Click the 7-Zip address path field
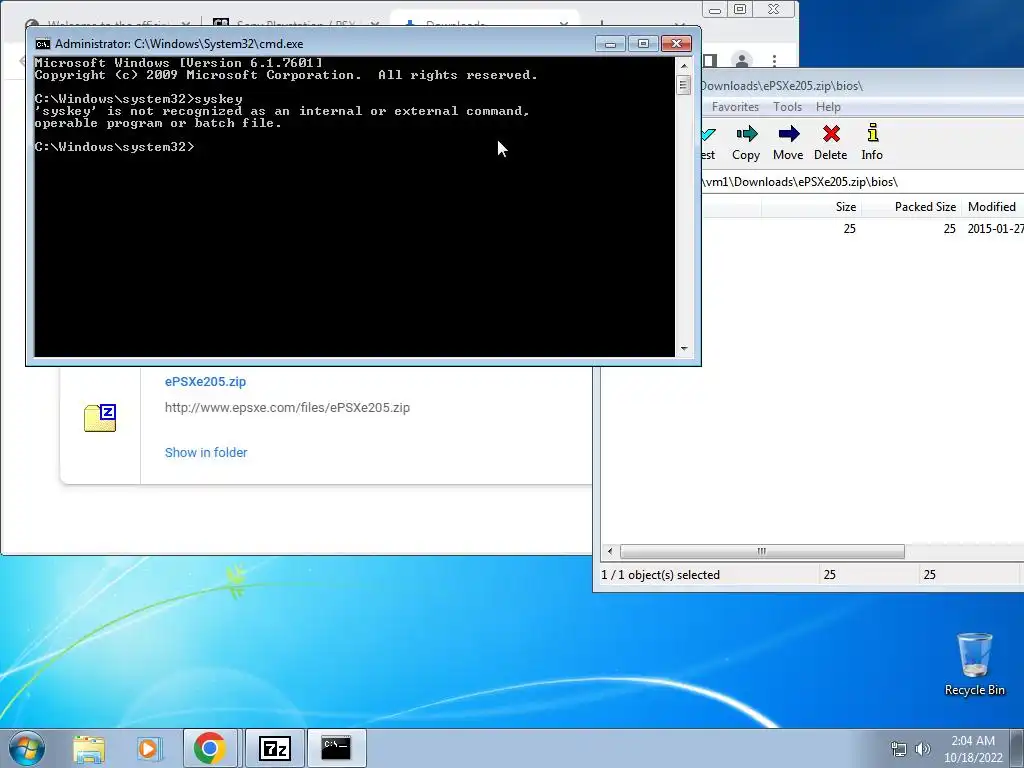Viewport: 1024px width, 768px height. (x=862, y=182)
